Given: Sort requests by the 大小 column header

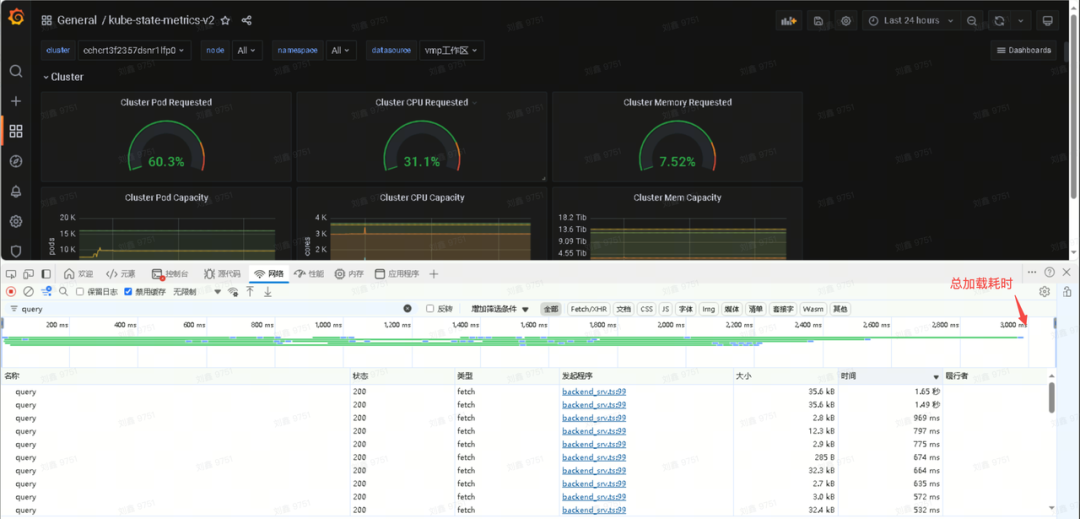Looking at the screenshot, I should click(x=785, y=377).
